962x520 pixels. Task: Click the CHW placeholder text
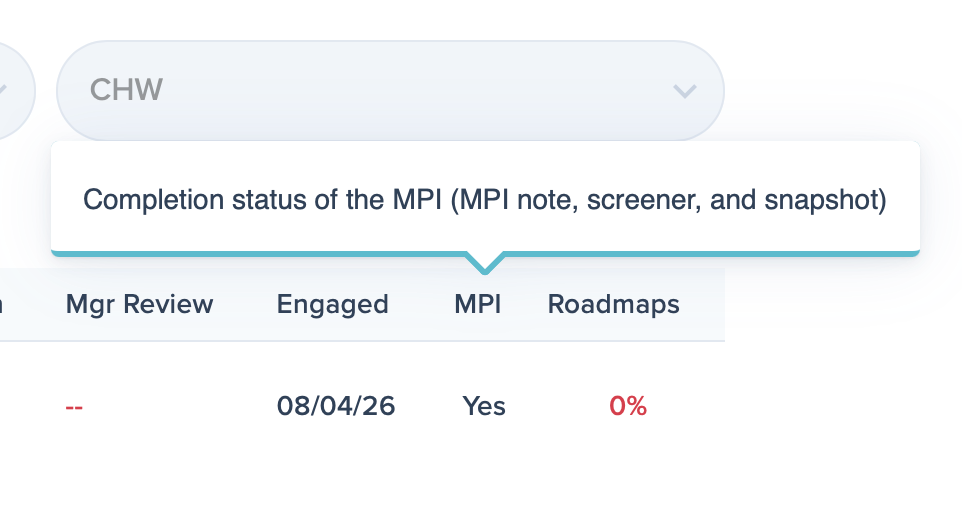click(126, 90)
